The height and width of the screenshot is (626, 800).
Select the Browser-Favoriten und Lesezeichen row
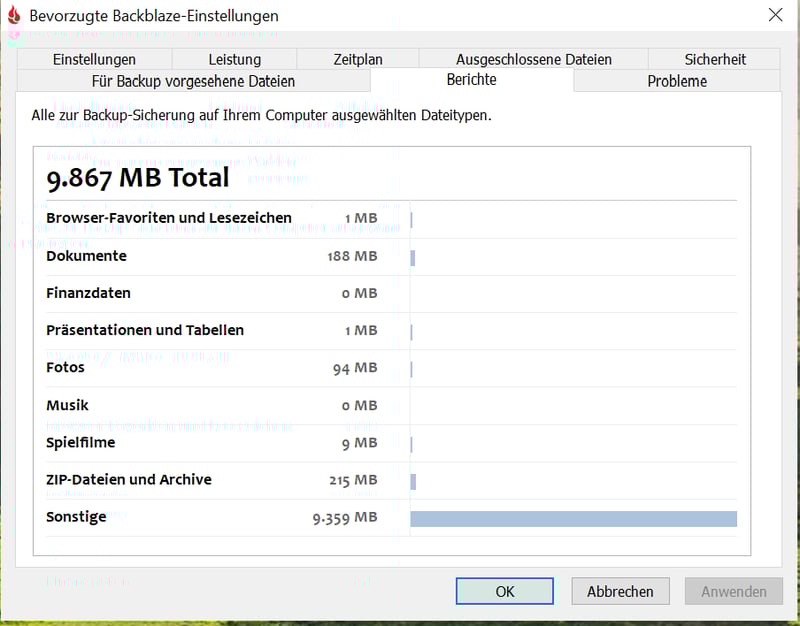169,218
